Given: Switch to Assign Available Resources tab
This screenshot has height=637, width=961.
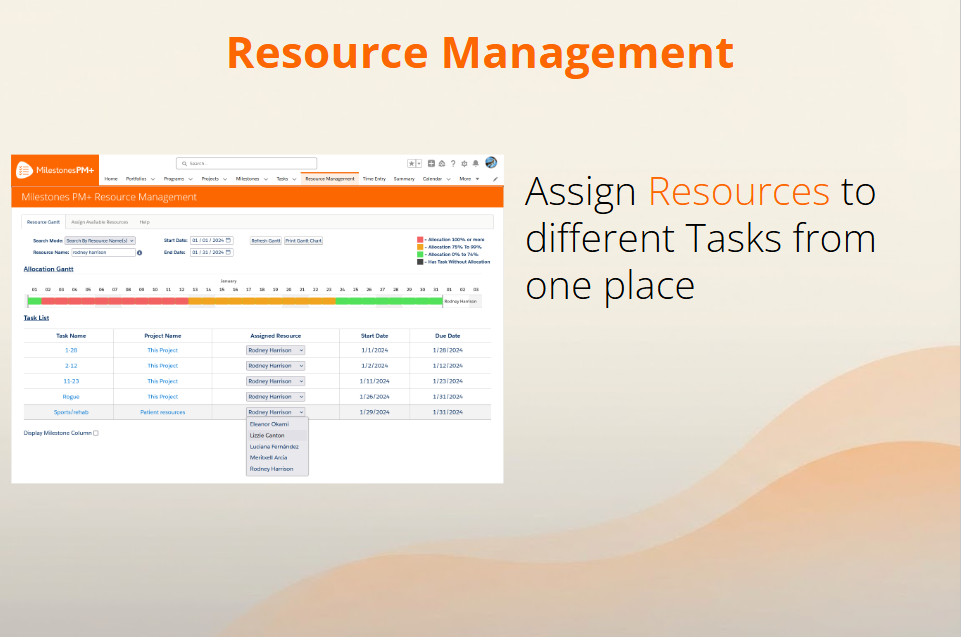Looking at the screenshot, I should tap(99, 221).
